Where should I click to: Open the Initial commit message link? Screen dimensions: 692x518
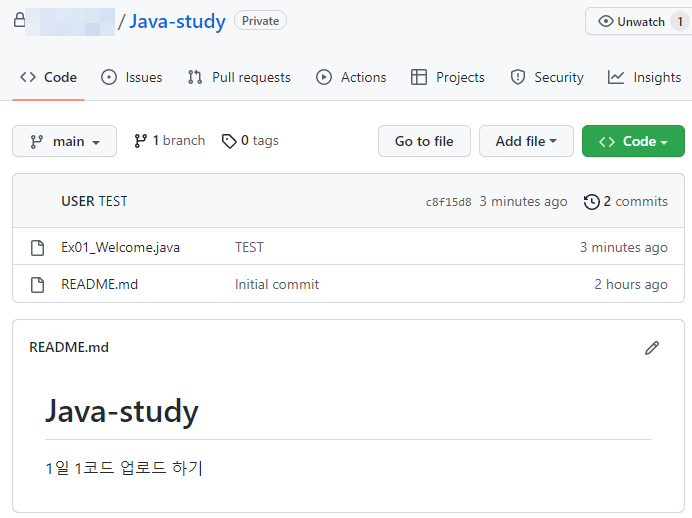coord(277,284)
